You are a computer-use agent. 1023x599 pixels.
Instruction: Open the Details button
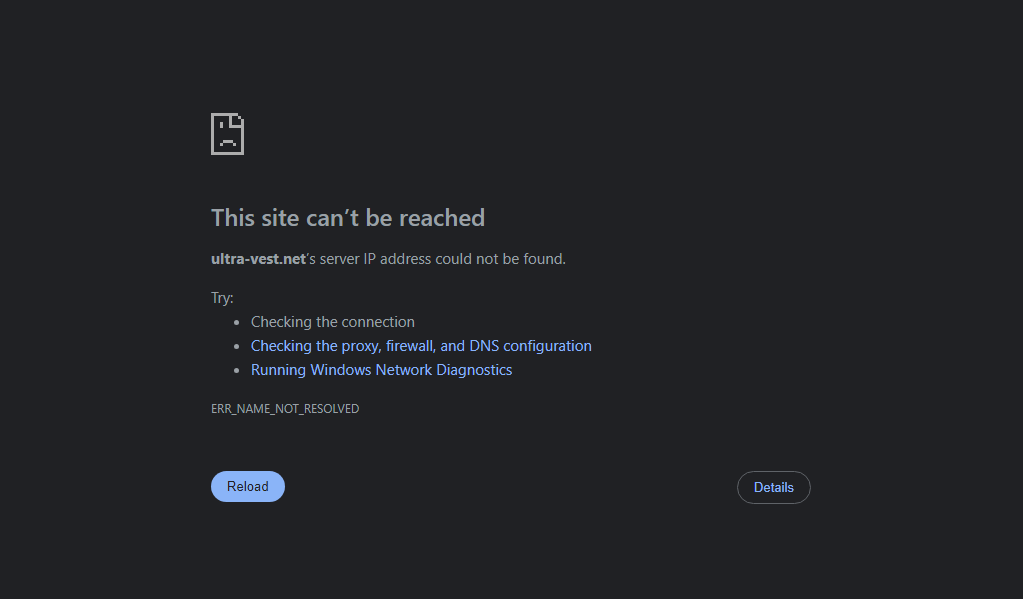(774, 487)
